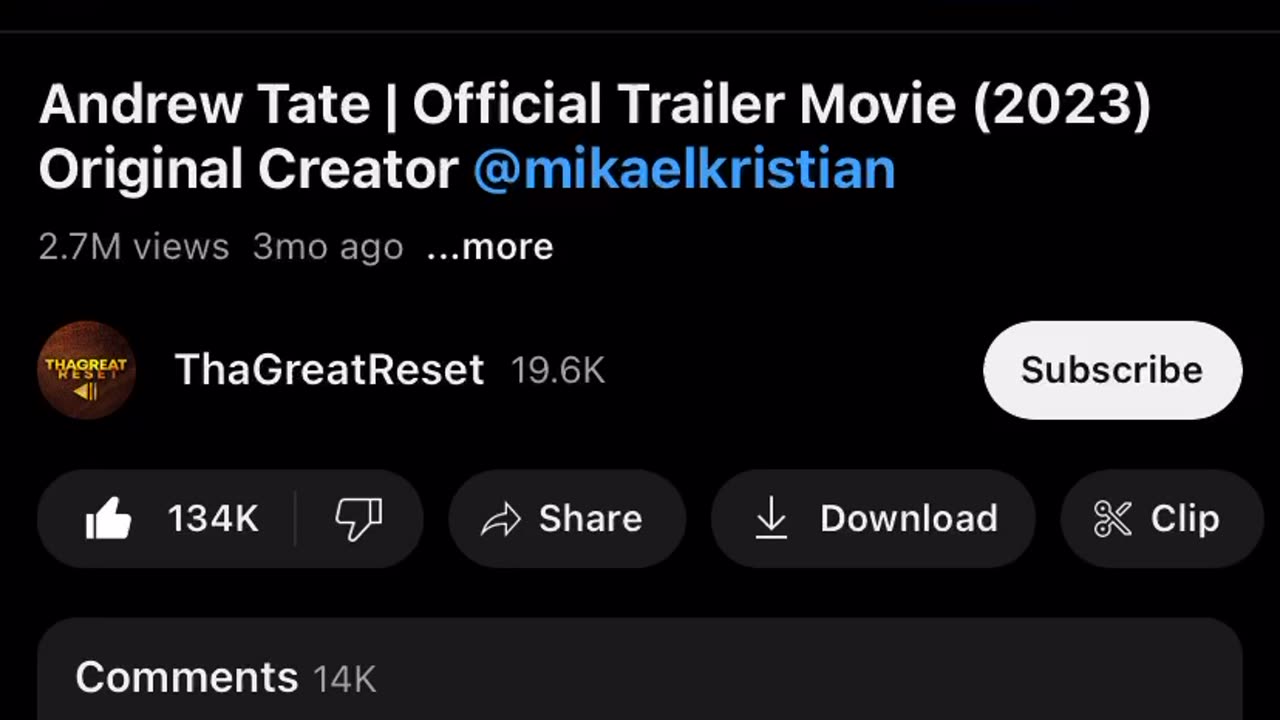1280x720 pixels.
Task: Tap the "3mo ago" upload date
Action: click(328, 247)
